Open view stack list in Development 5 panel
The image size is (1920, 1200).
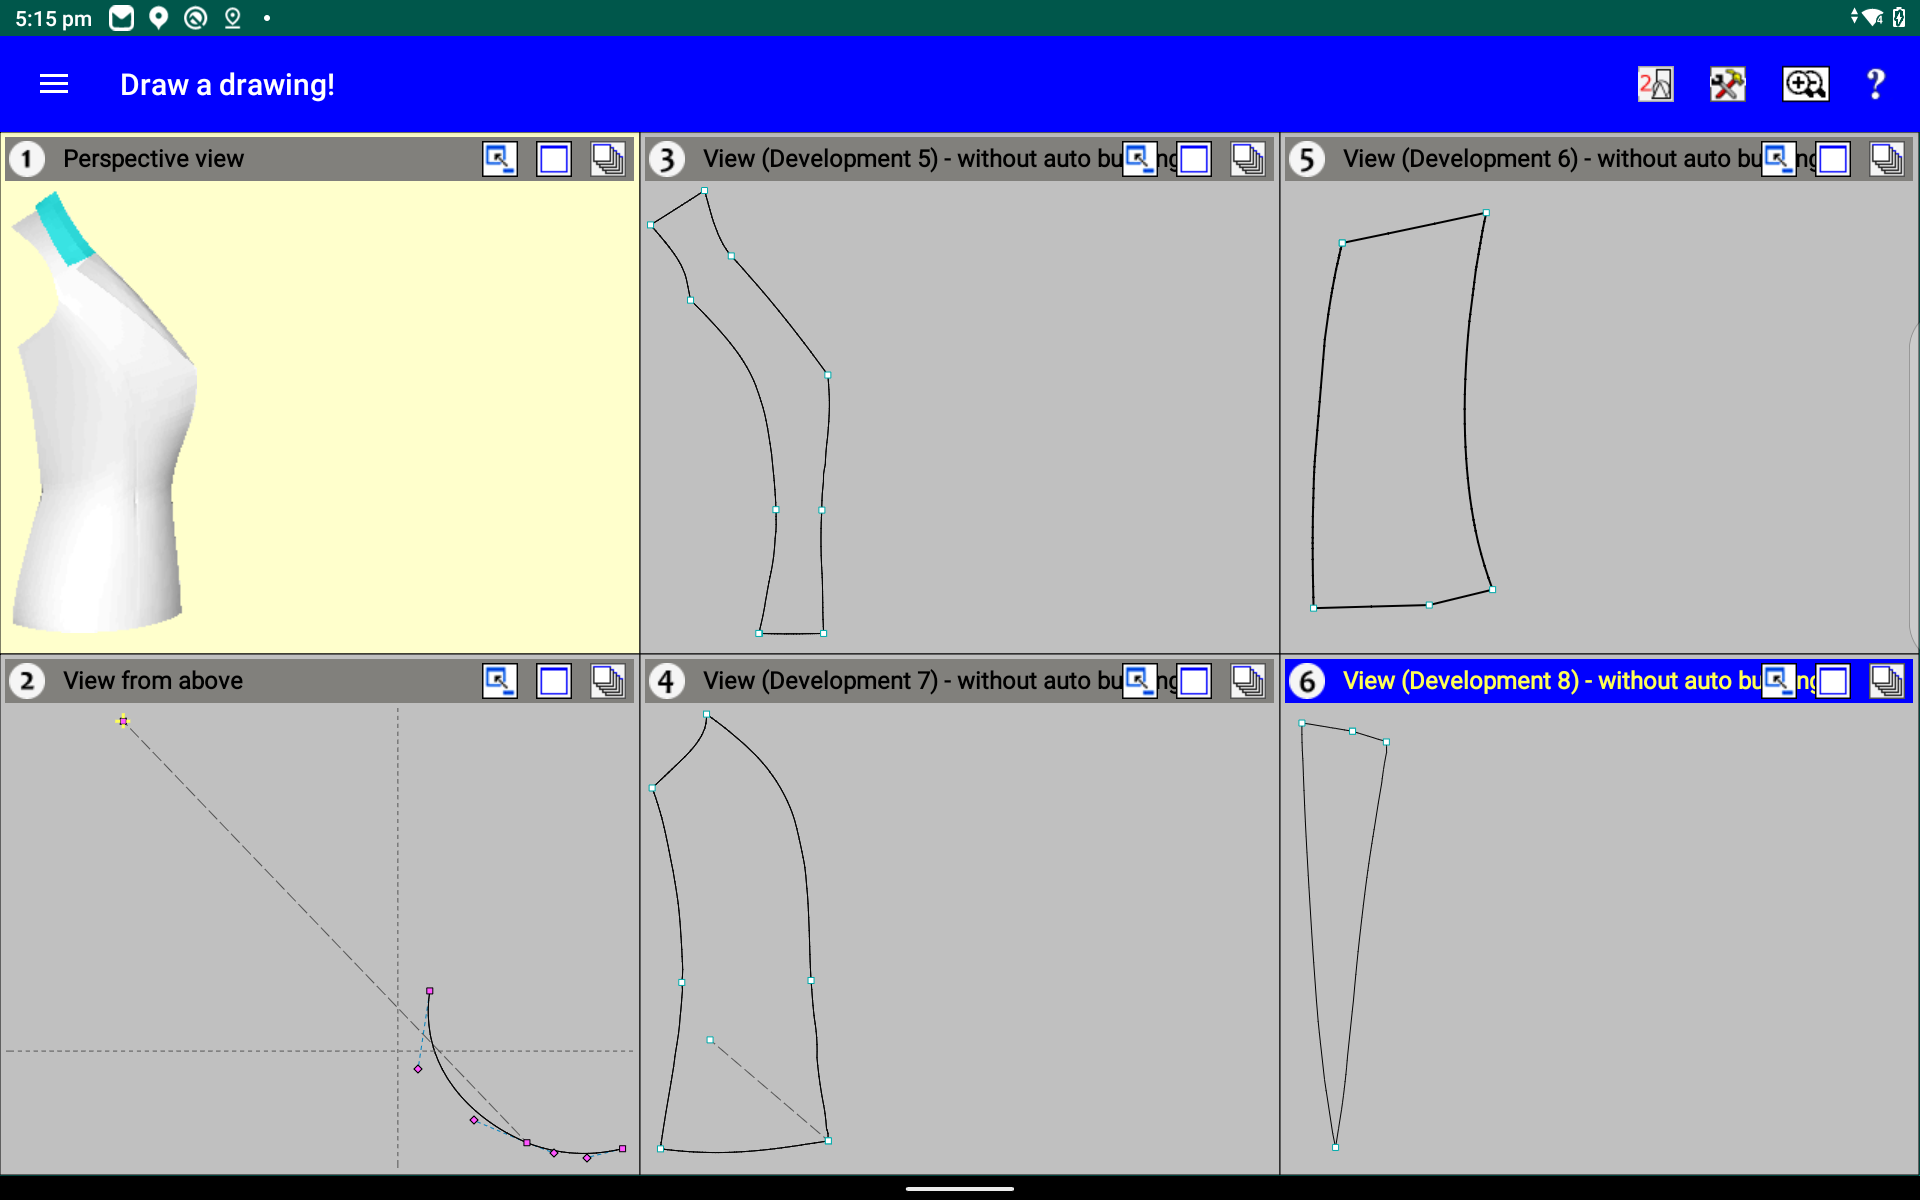[1247, 159]
